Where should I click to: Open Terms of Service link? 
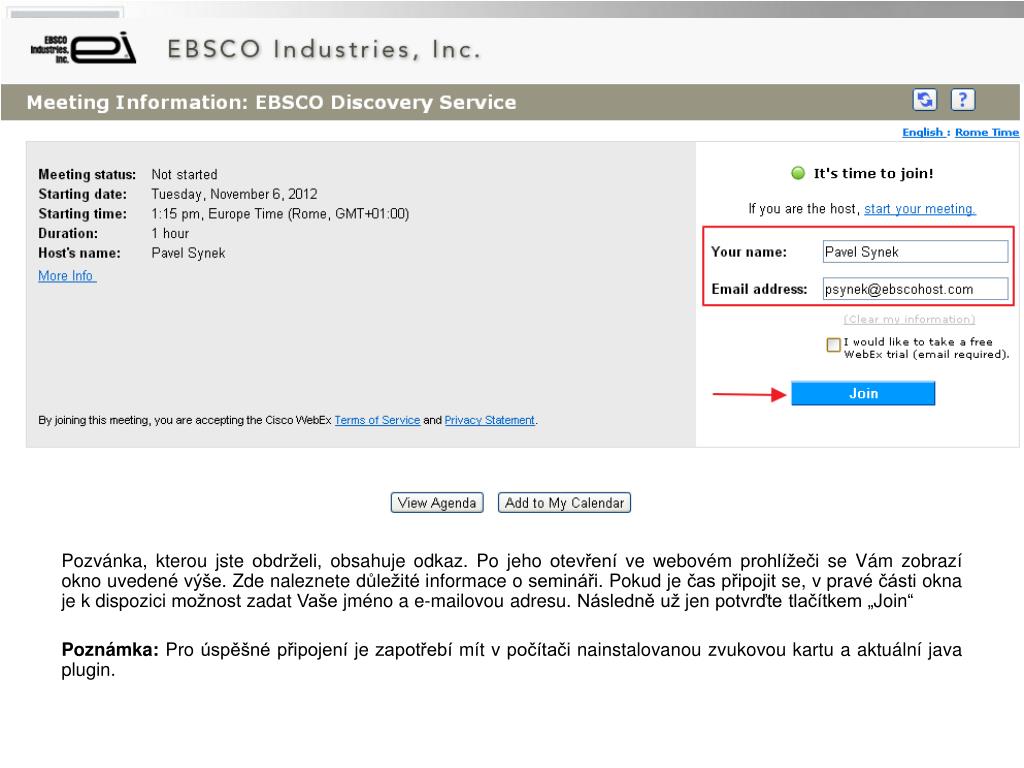pos(377,420)
